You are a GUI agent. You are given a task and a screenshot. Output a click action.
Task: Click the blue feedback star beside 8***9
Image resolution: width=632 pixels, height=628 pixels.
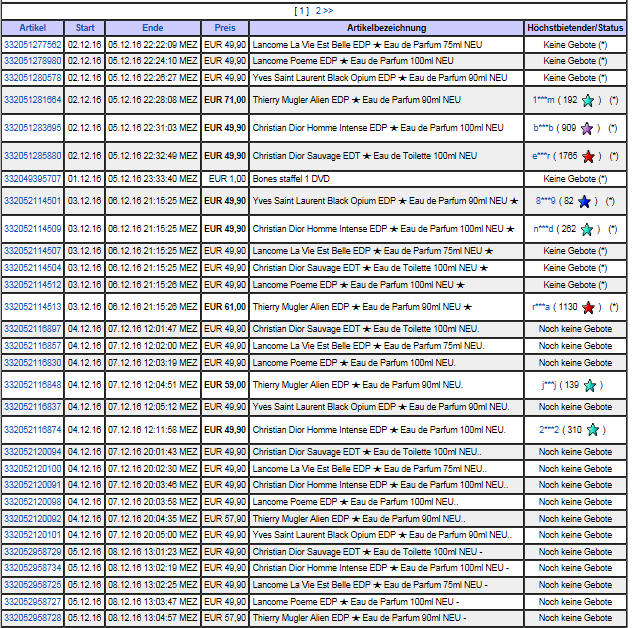(584, 201)
